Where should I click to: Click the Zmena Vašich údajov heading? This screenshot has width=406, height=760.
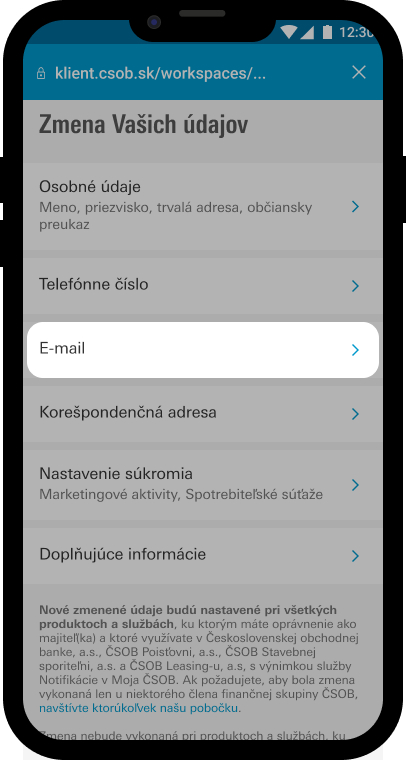click(x=143, y=125)
